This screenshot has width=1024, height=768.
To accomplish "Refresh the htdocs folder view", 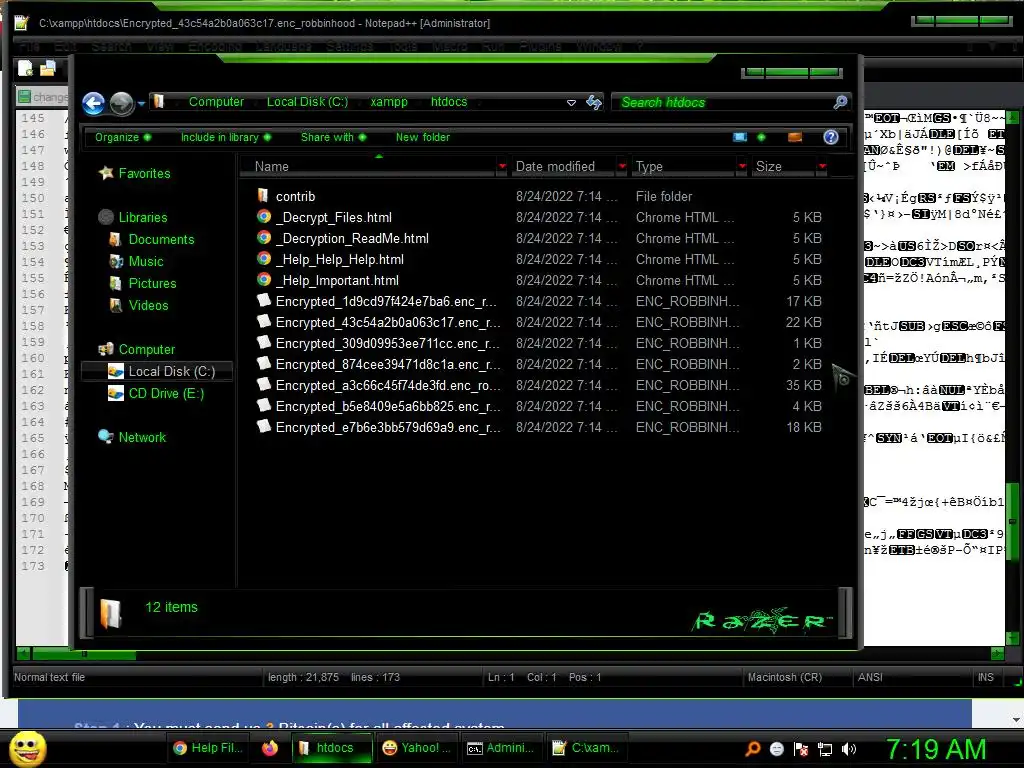I will coord(594,102).
